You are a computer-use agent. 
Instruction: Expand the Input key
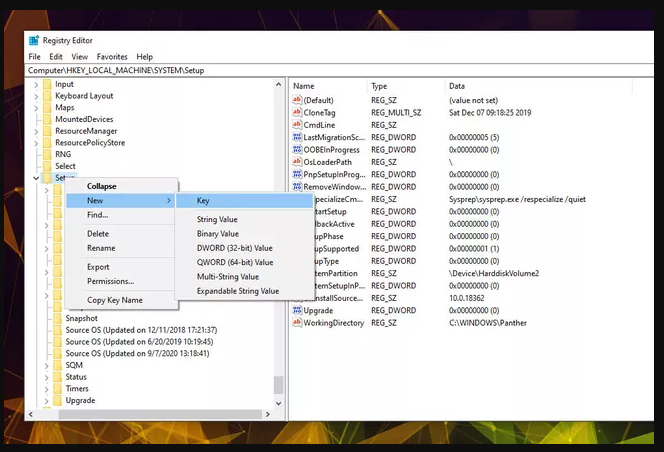click(36, 85)
